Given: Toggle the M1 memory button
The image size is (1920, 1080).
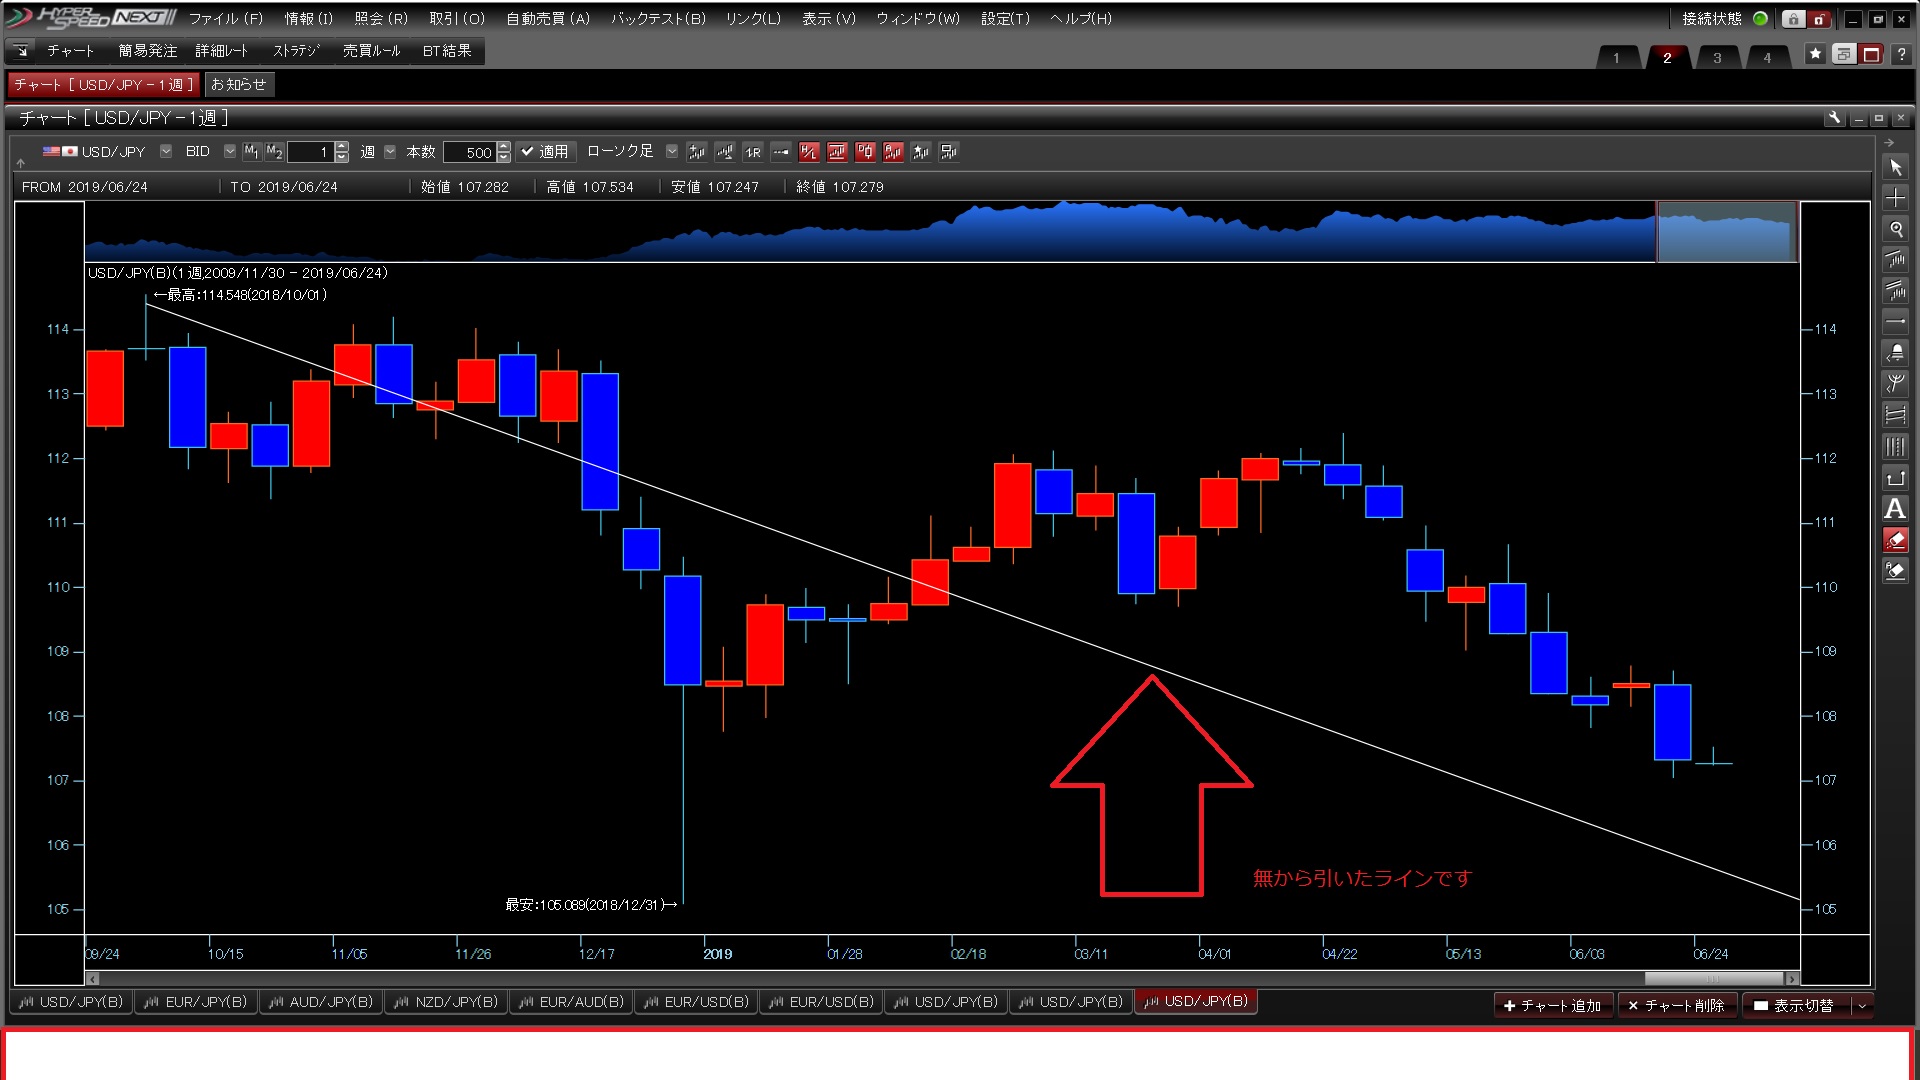Looking at the screenshot, I should 251,152.
